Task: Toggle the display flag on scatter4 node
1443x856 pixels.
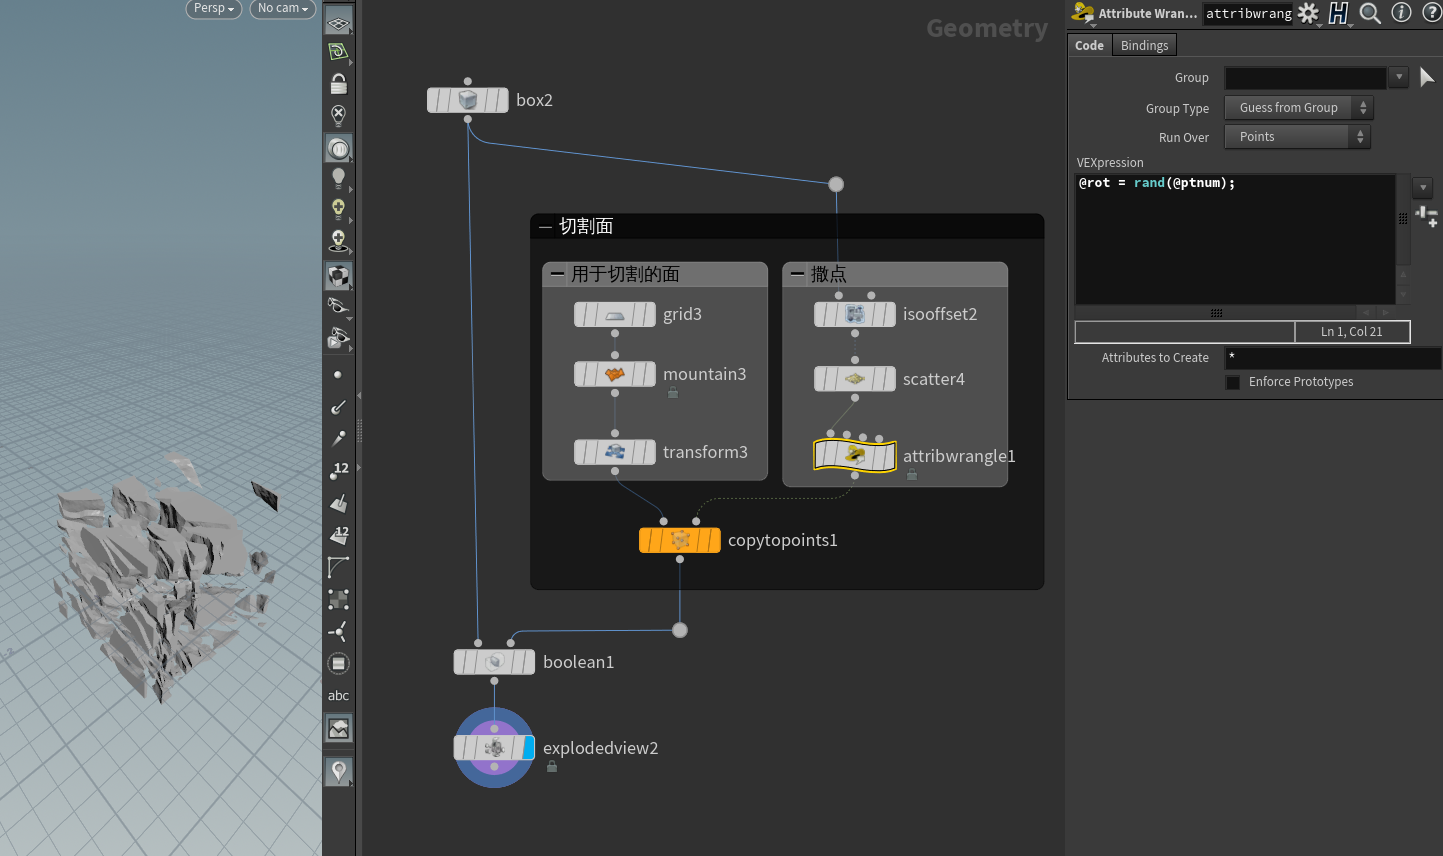Action: coord(888,379)
